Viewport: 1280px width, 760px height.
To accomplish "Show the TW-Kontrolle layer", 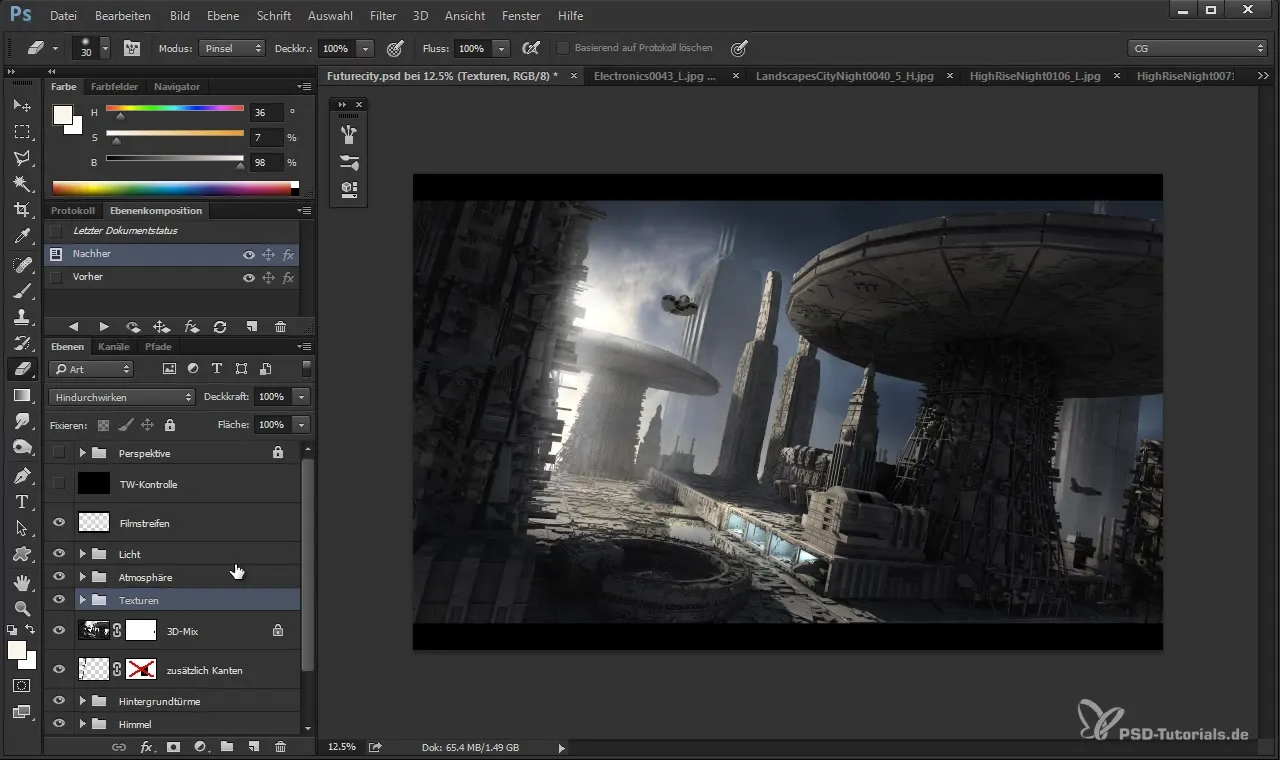I will (59, 484).
